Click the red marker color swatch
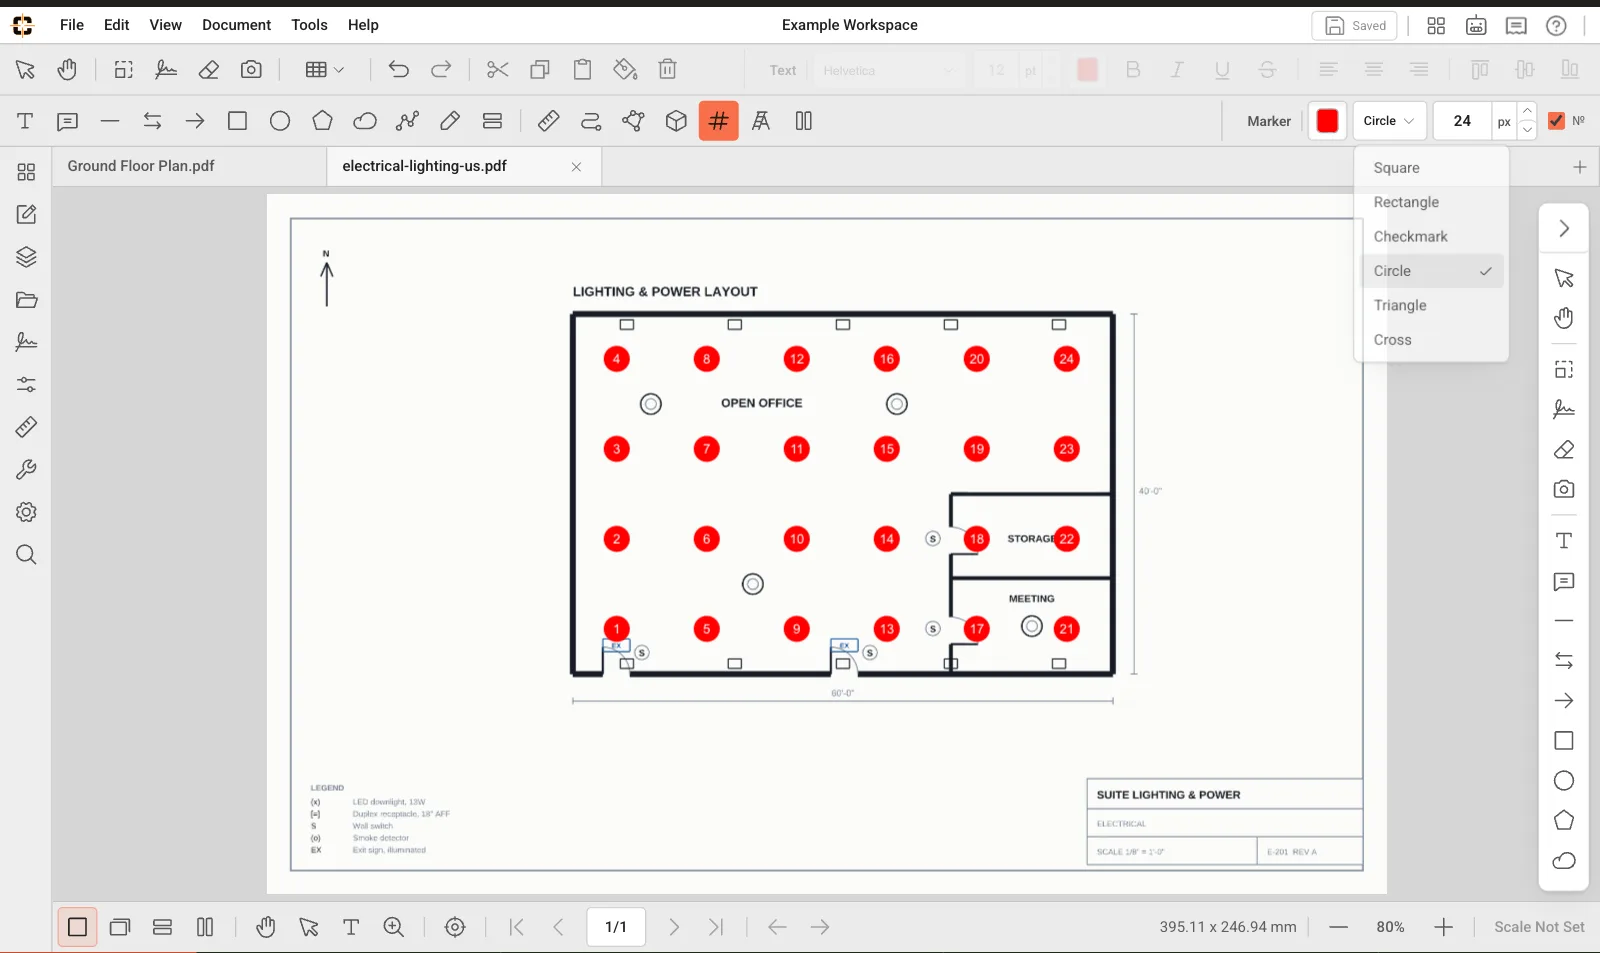The width and height of the screenshot is (1600, 953). point(1327,121)
